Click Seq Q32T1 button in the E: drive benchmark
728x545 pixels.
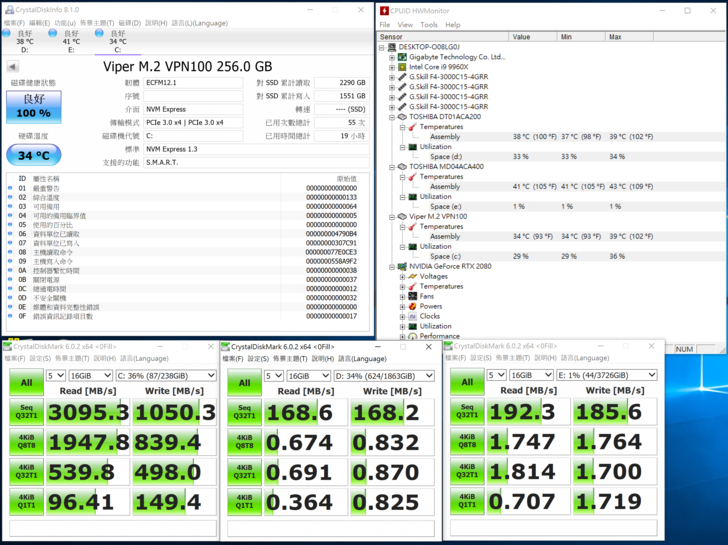coord(468,413)
